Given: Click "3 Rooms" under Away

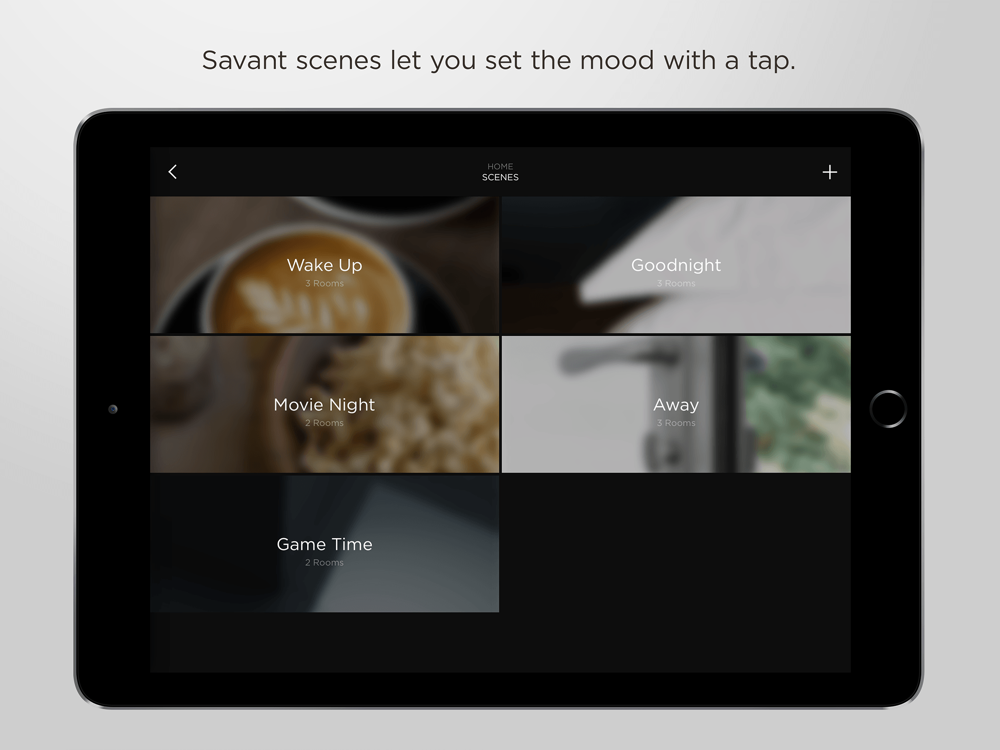Looking at the screenshot, I should pyautogui.click(x=676, y=423).
